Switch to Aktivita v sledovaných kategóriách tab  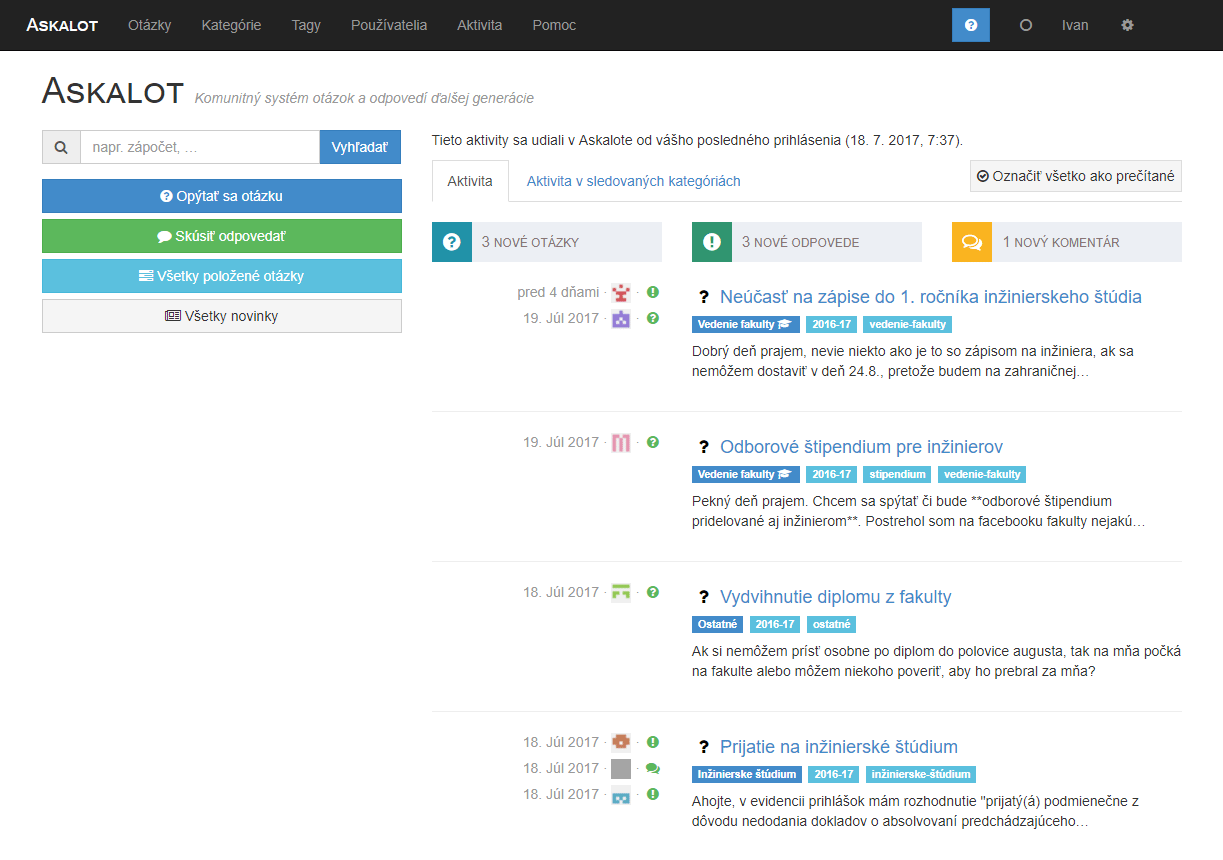coord(633,181)
